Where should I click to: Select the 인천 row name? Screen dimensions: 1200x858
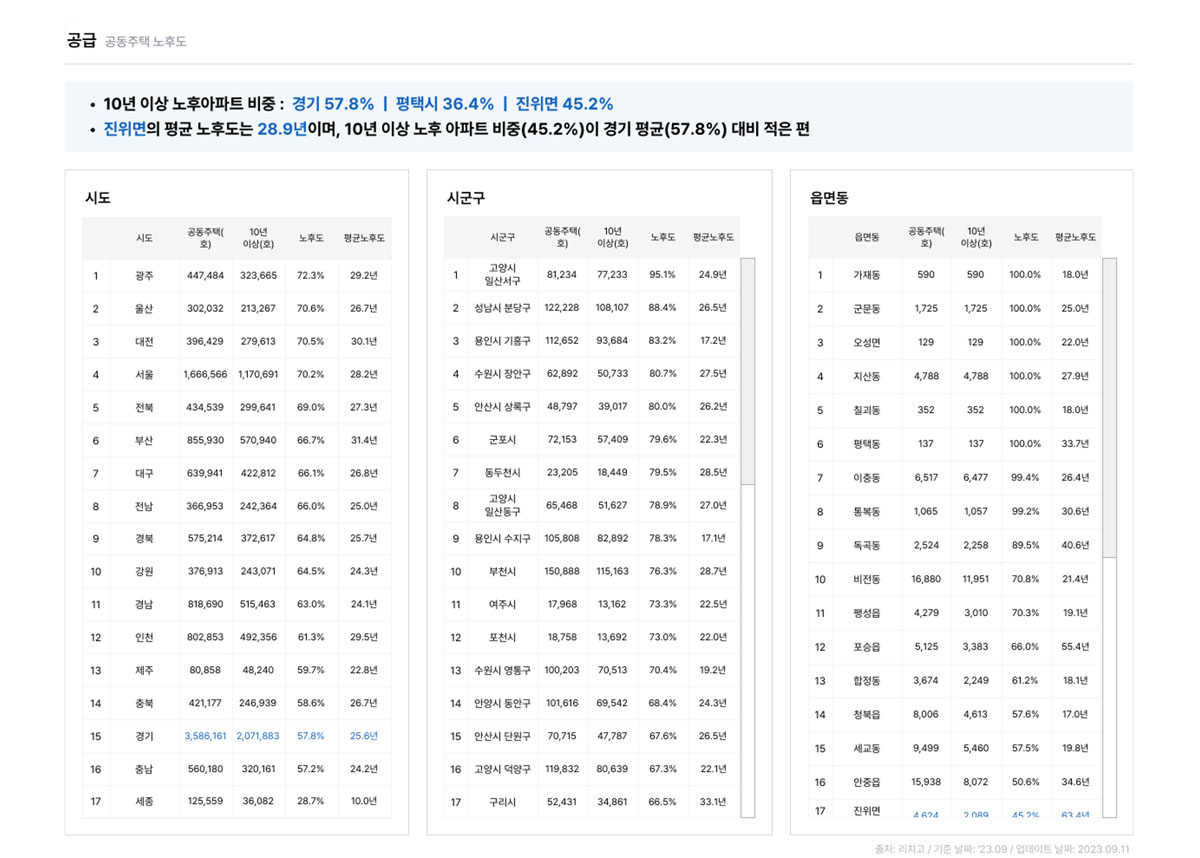point(145,637)
